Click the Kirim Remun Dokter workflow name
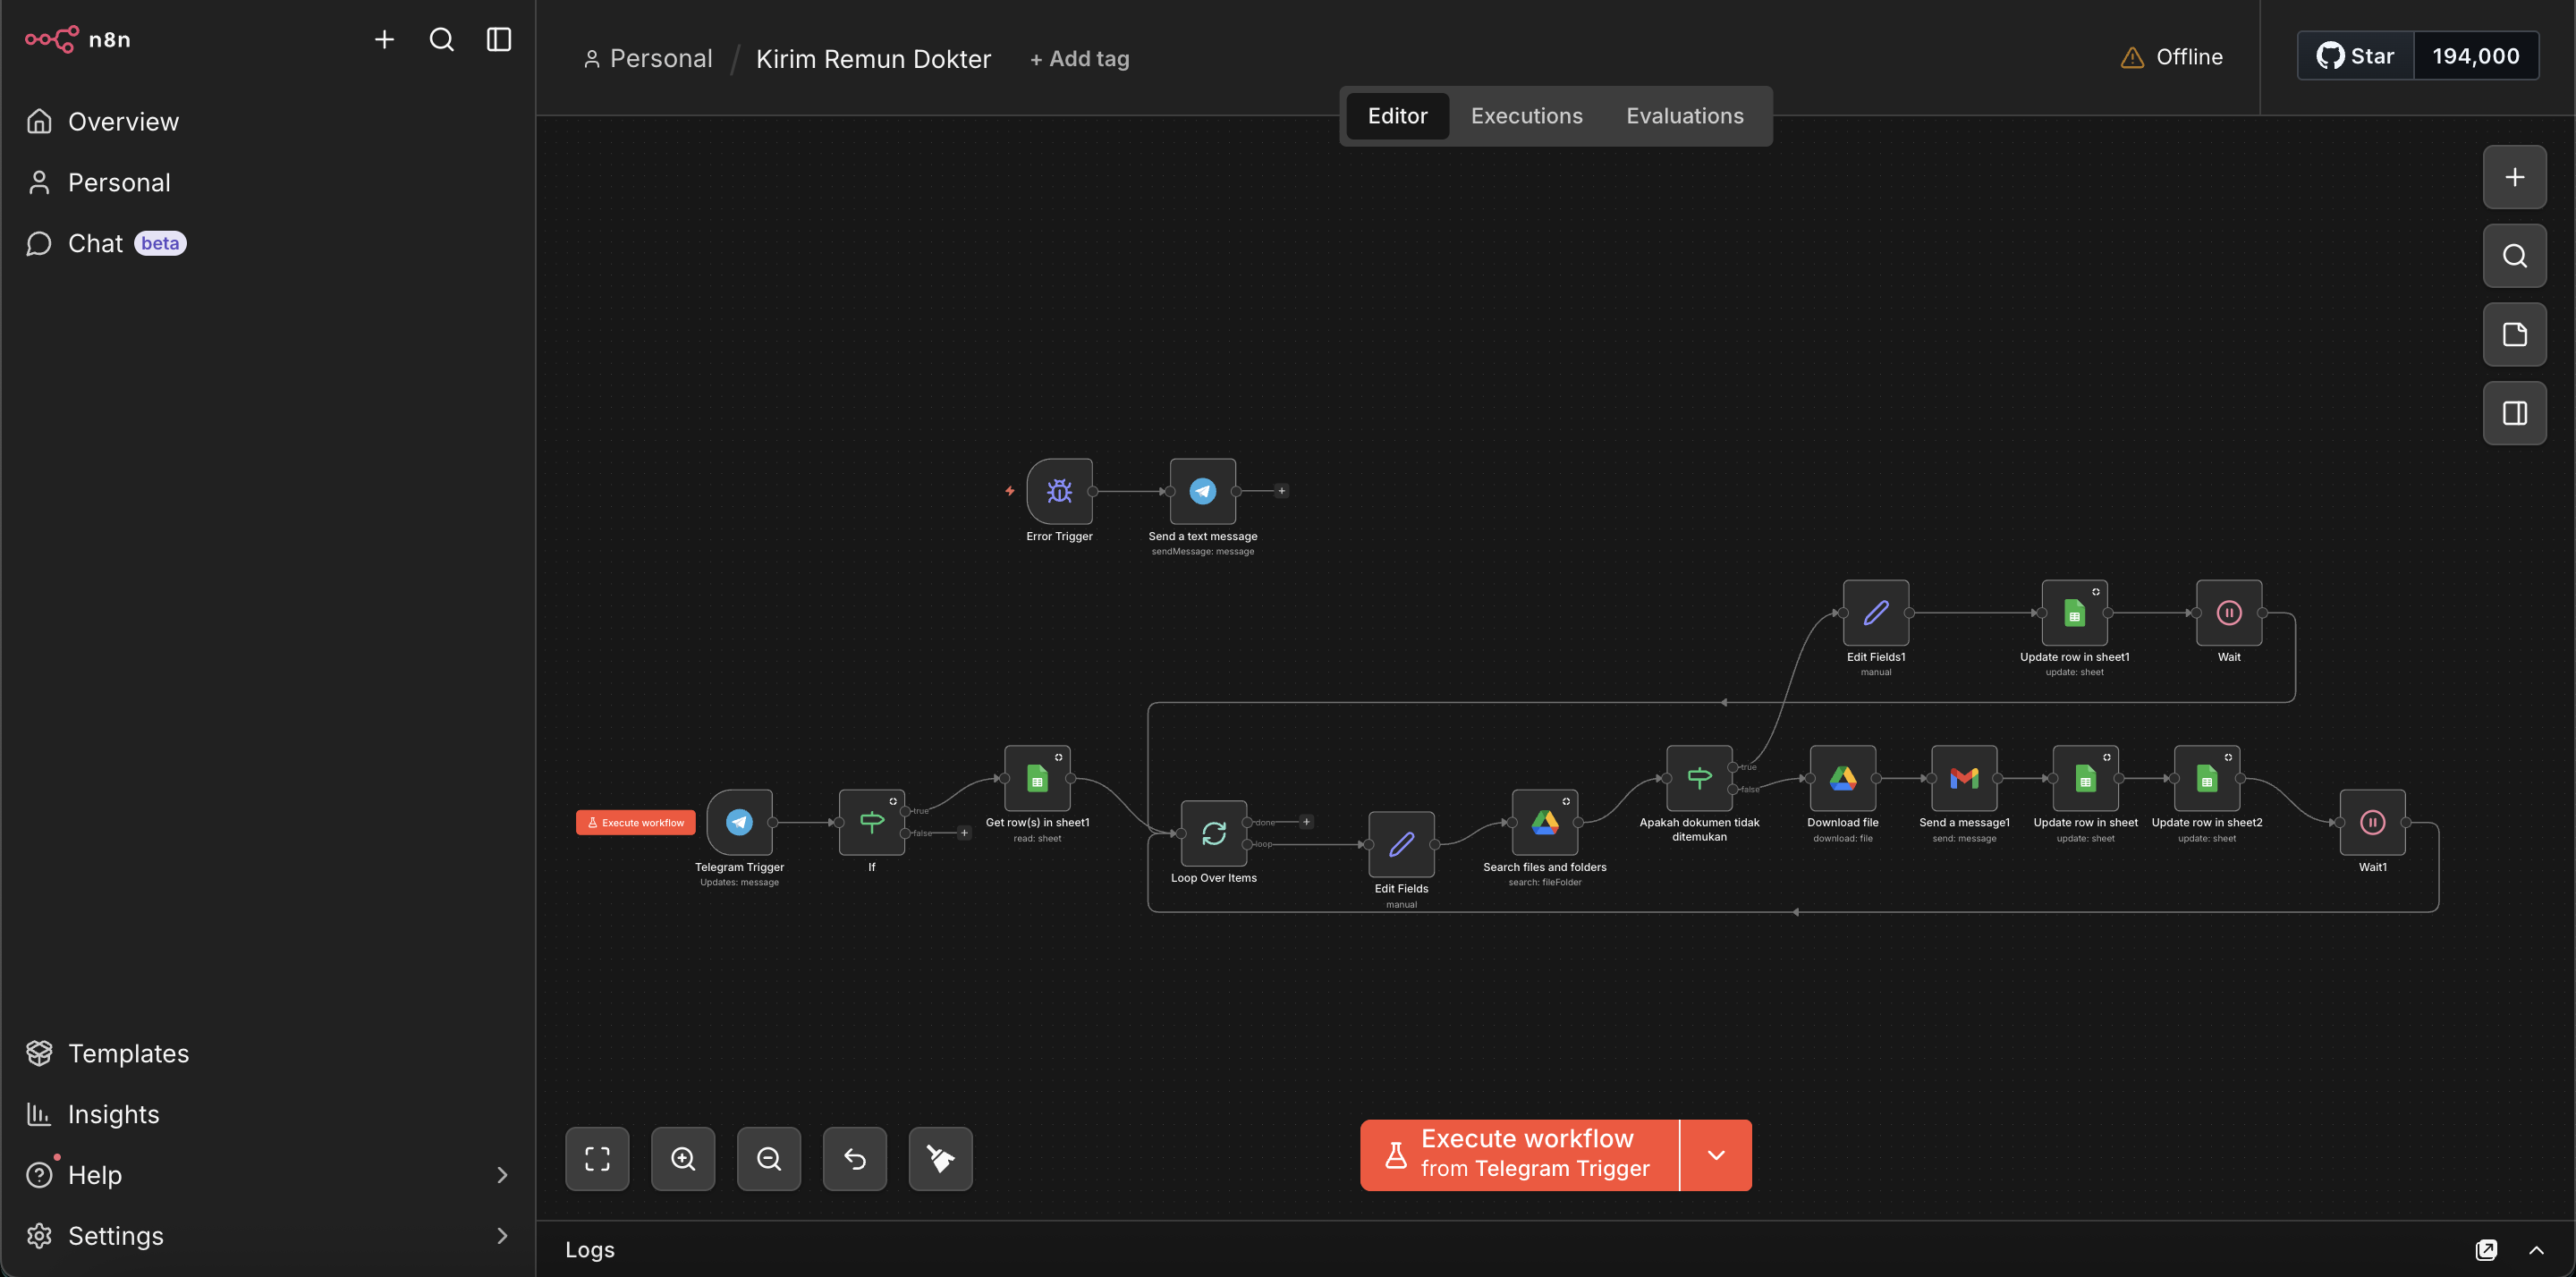Viewport: 2576px width, 1277px height. pos(873,59)
